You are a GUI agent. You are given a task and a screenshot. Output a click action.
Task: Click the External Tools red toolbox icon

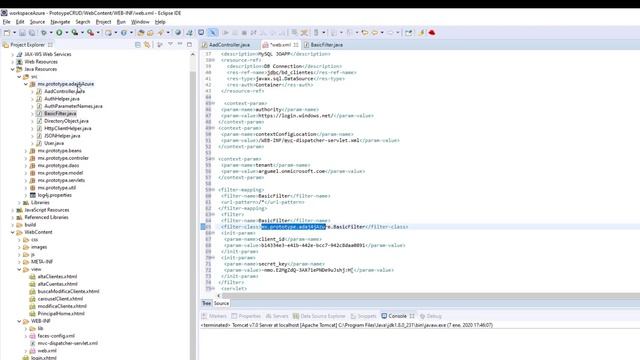[90, 33]
